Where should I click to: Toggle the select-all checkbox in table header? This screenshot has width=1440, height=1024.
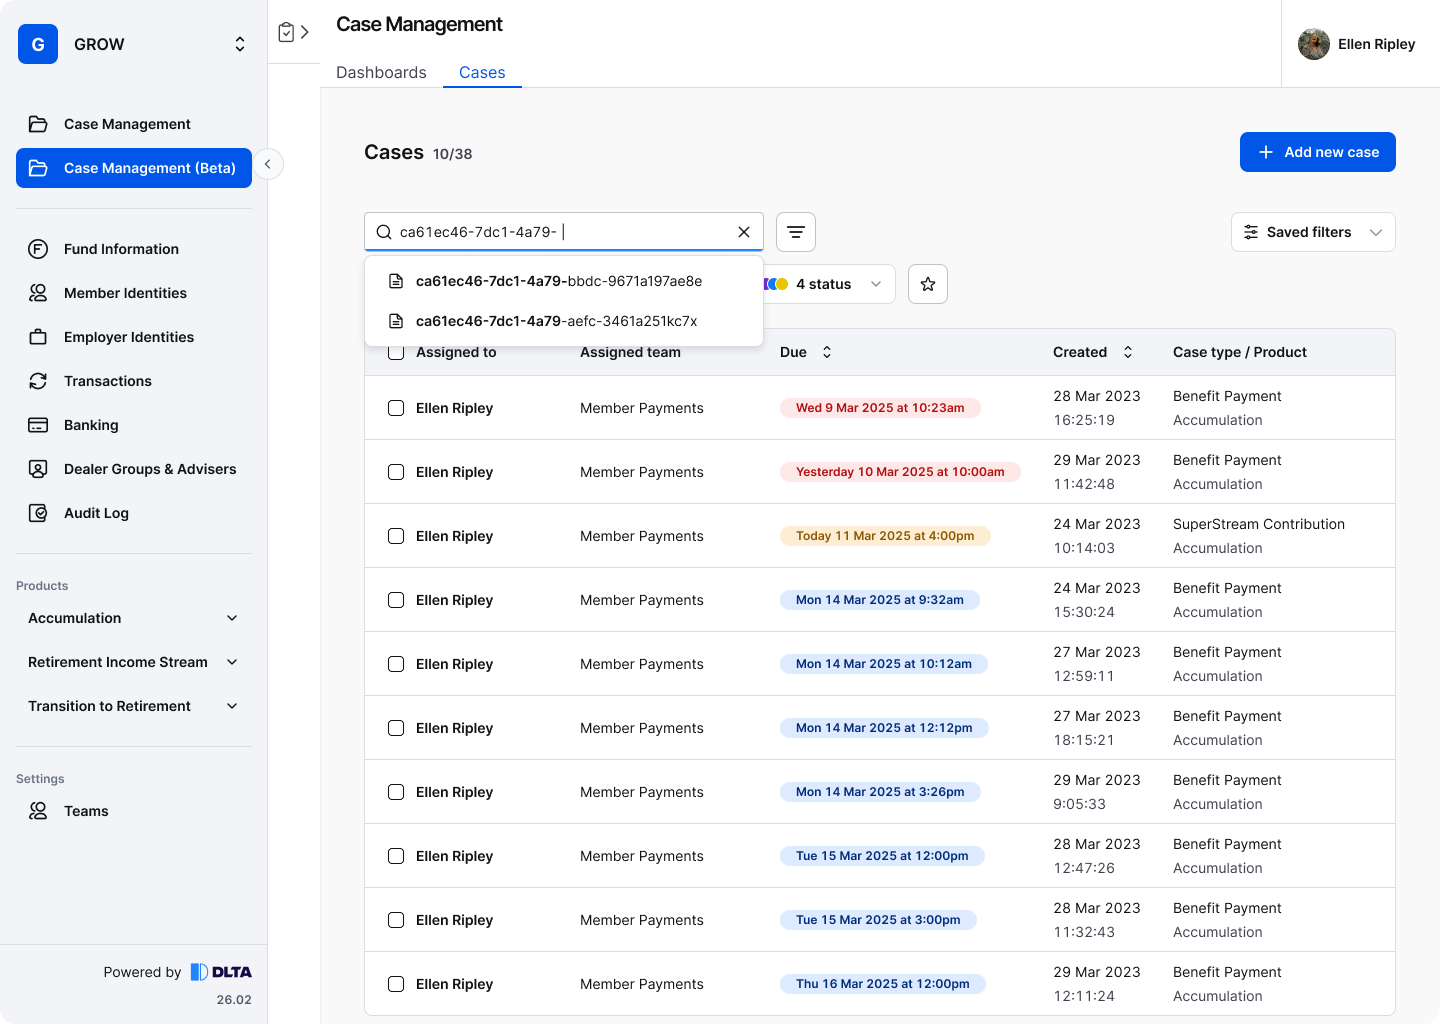click(396, 353)
